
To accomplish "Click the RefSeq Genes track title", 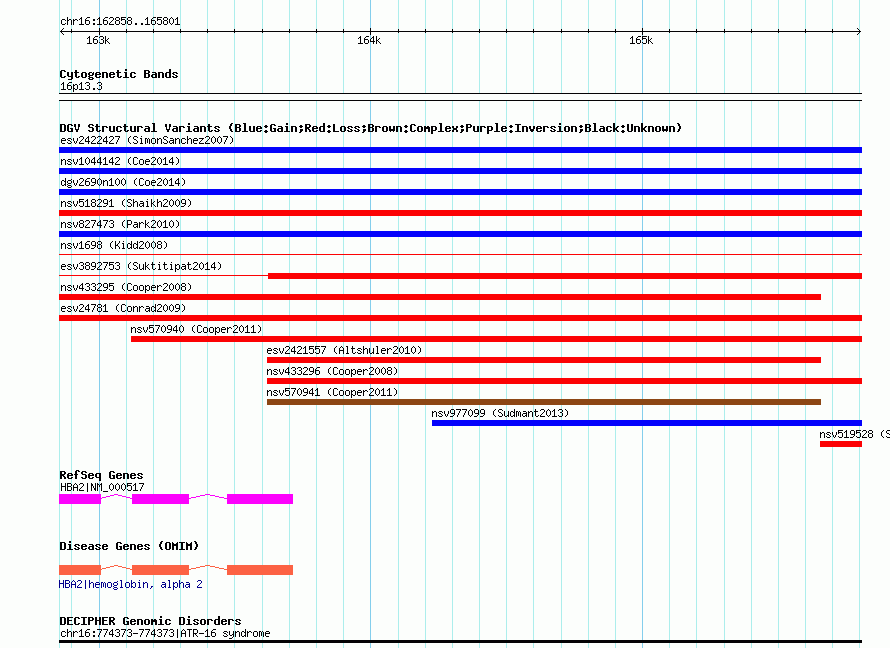I will coord(101,475).
